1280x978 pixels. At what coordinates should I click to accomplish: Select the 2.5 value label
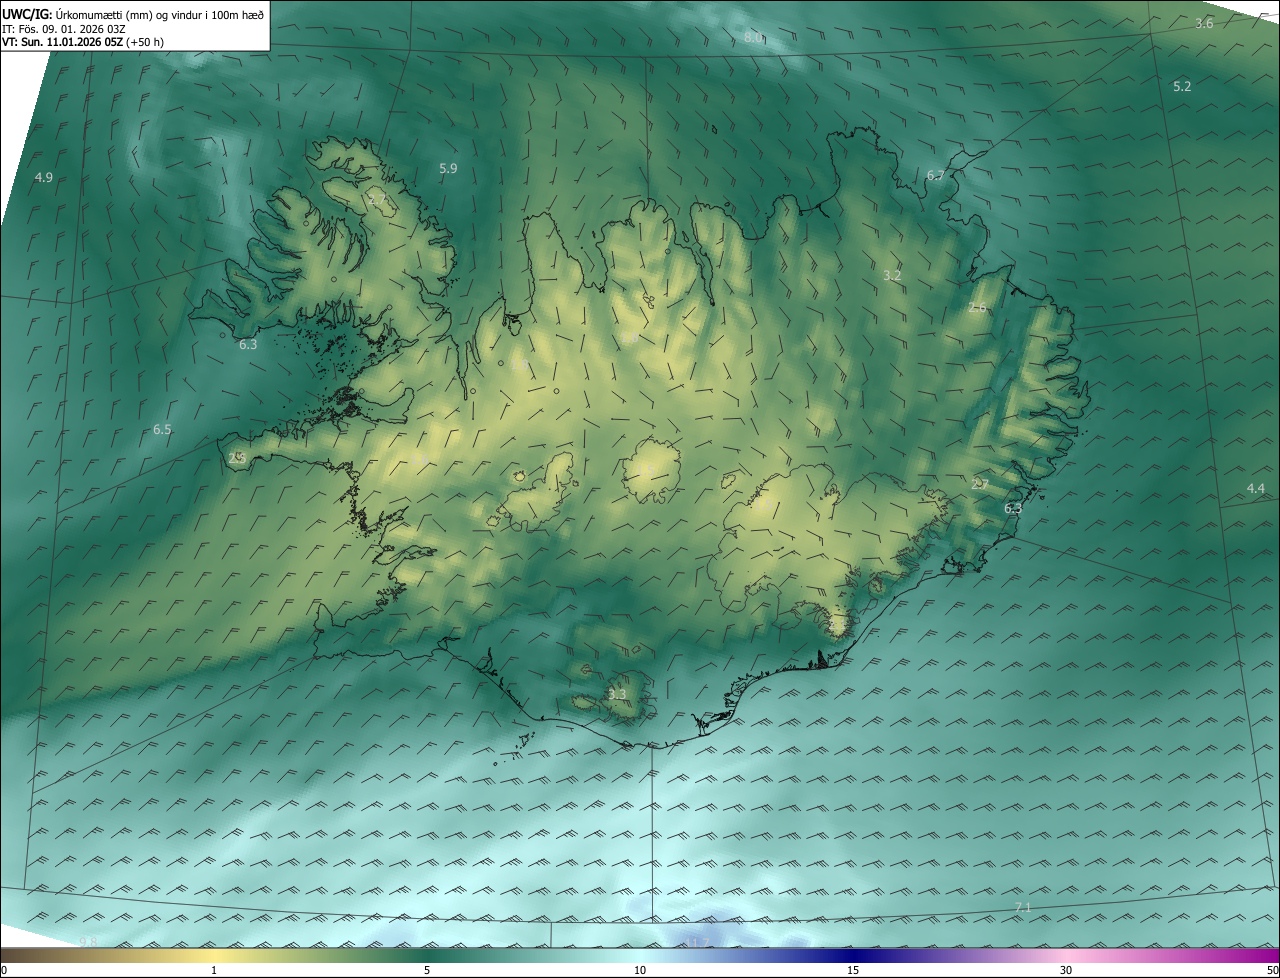point(237,458)
